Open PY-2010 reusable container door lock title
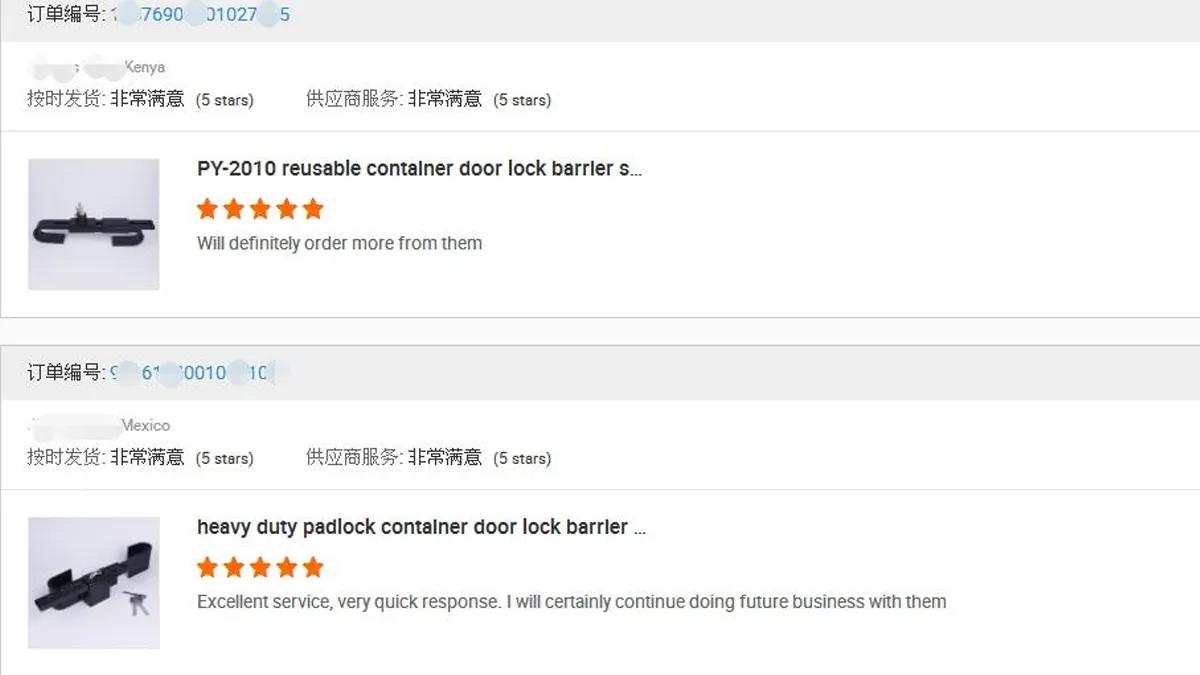 (419, 169)
